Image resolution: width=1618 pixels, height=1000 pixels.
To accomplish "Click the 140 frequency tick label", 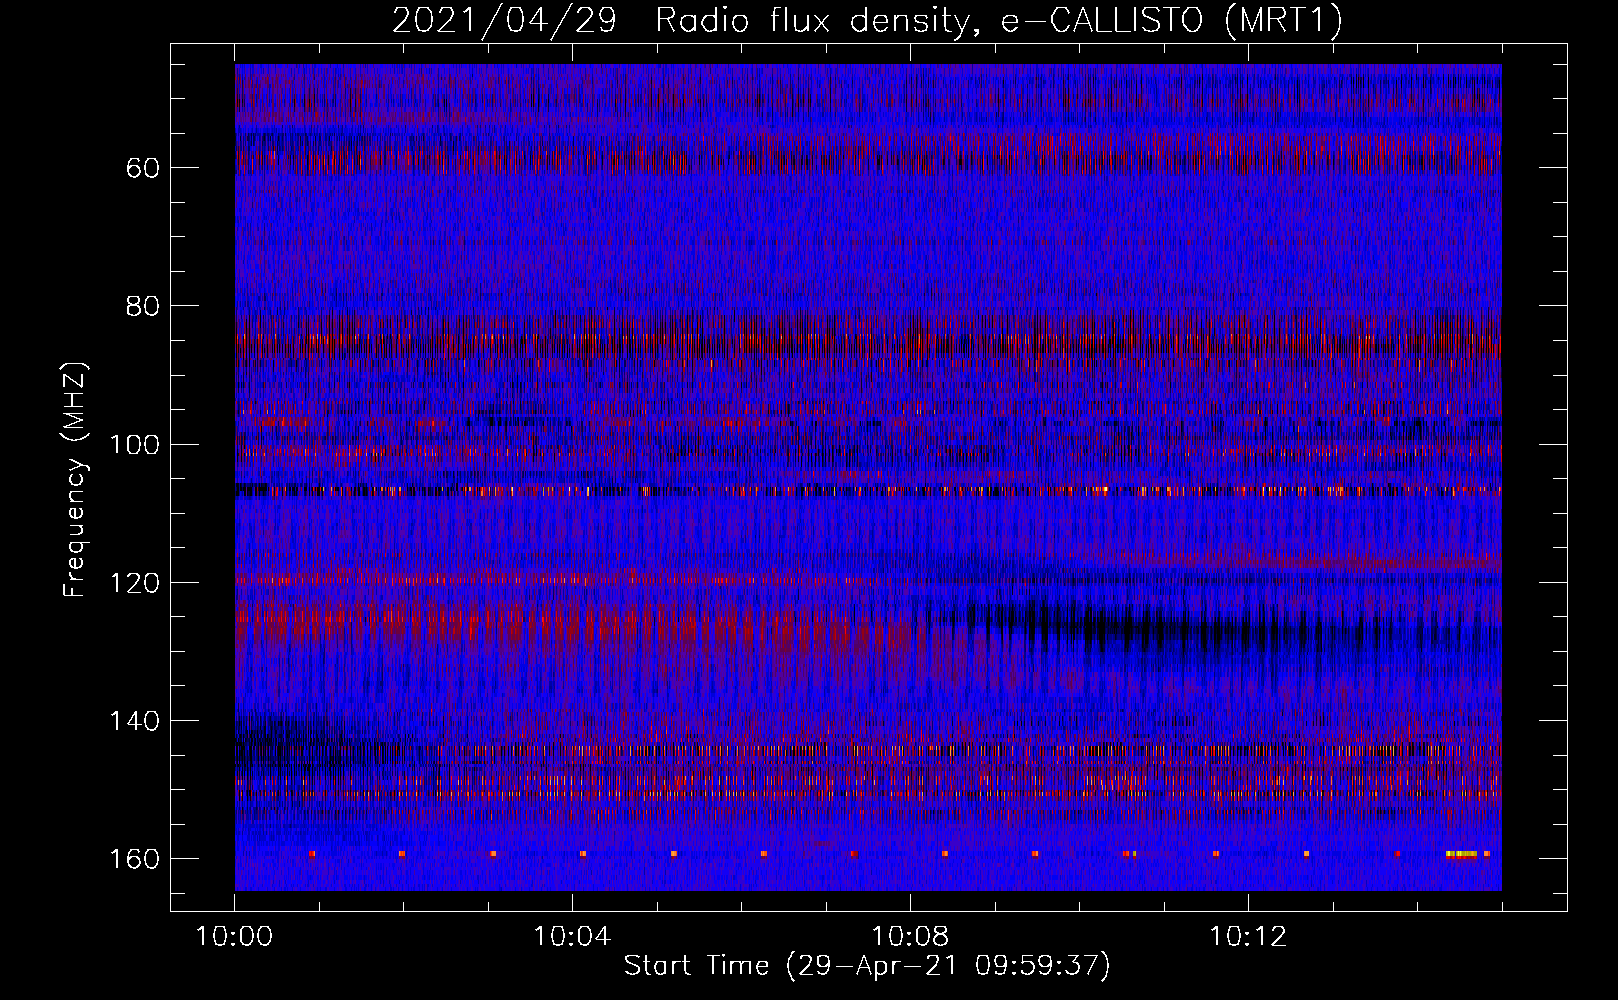I will click(135, 721).
